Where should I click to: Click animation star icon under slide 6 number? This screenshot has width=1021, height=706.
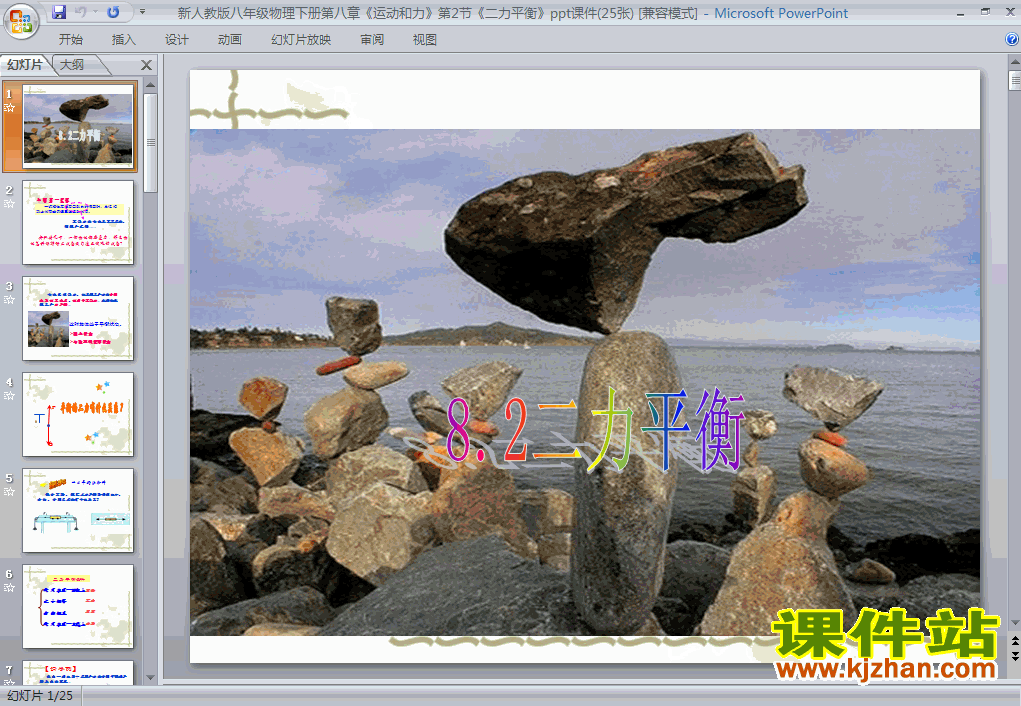point(9,587)
